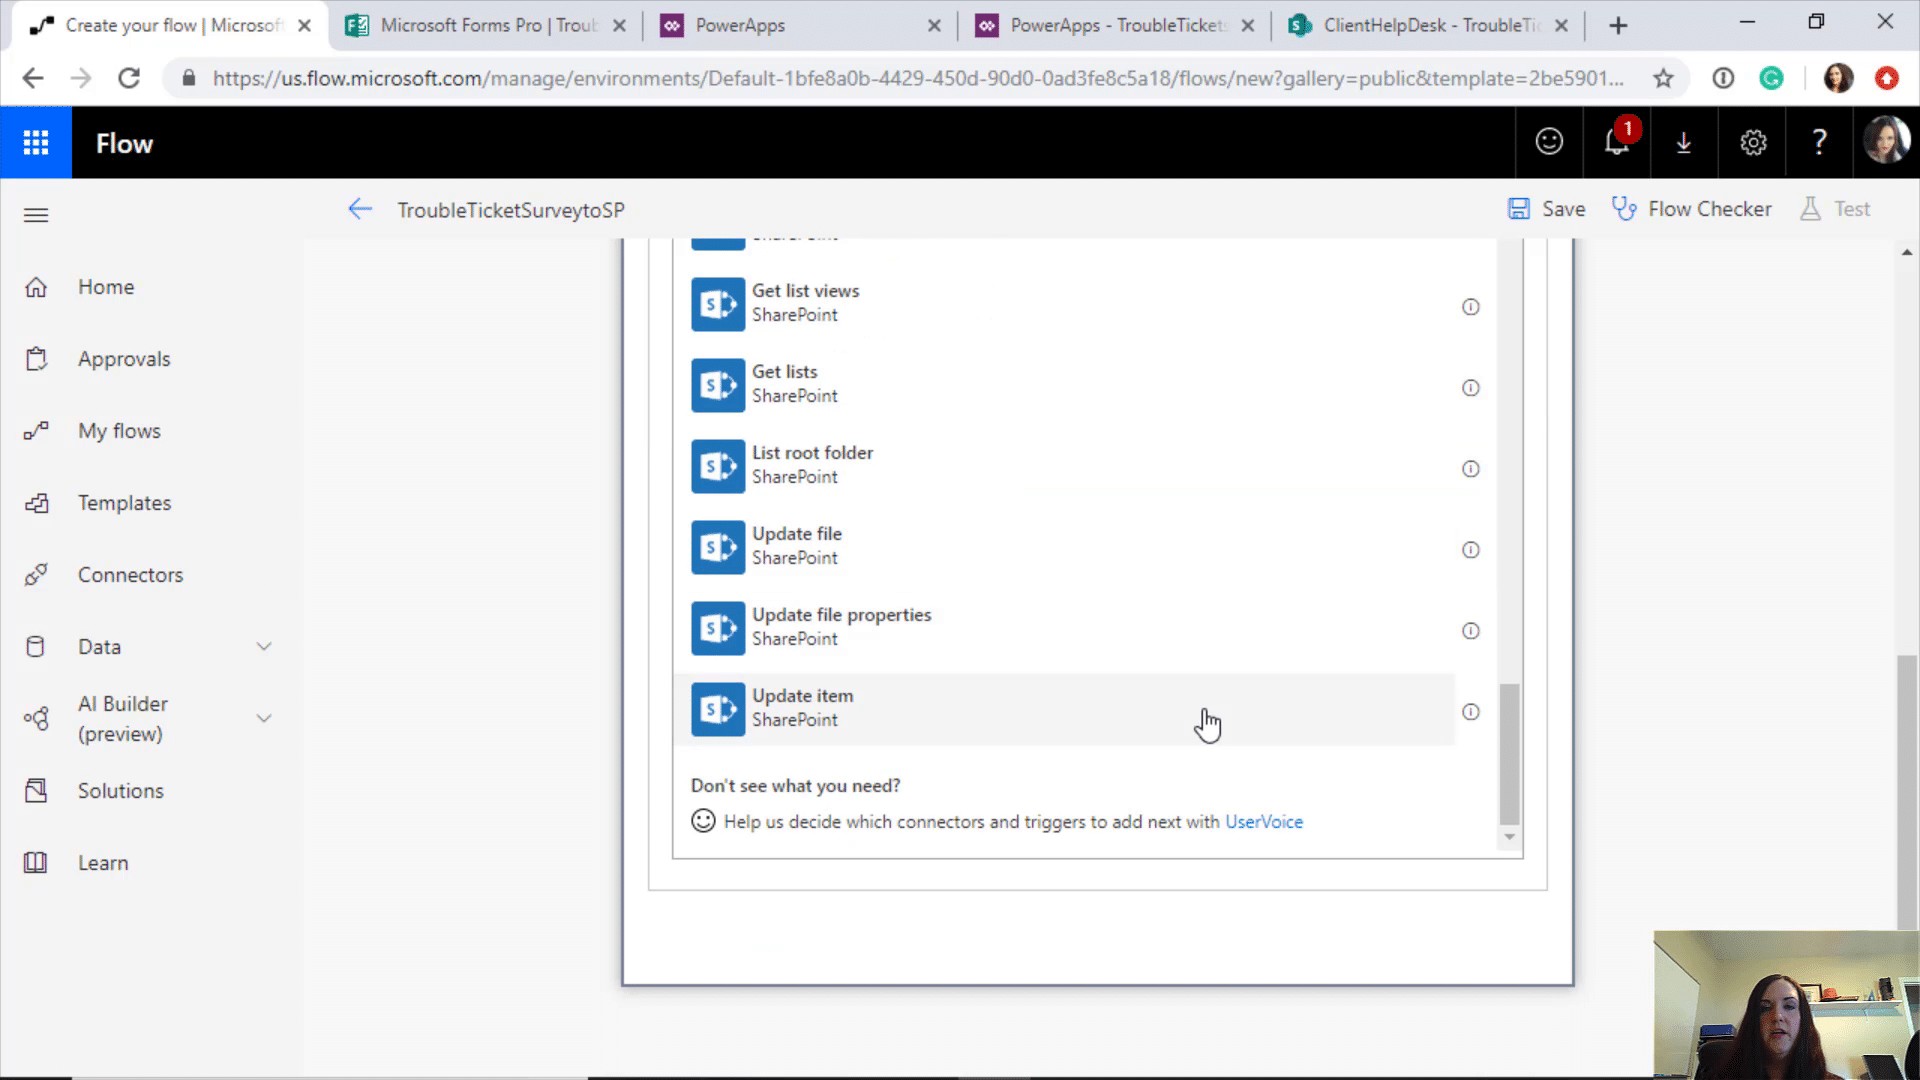Click the Grammarly extension icon
The width and height of the screenshot is (1920, 1080).
point(1771,78)
